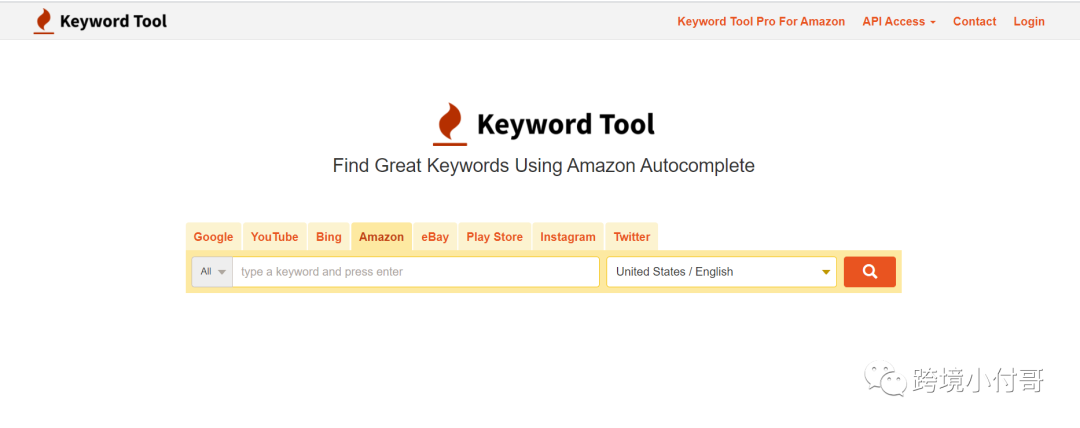Click the language dropdown caret arrow
Screen dimensions: 1080x428
(826, 272)
